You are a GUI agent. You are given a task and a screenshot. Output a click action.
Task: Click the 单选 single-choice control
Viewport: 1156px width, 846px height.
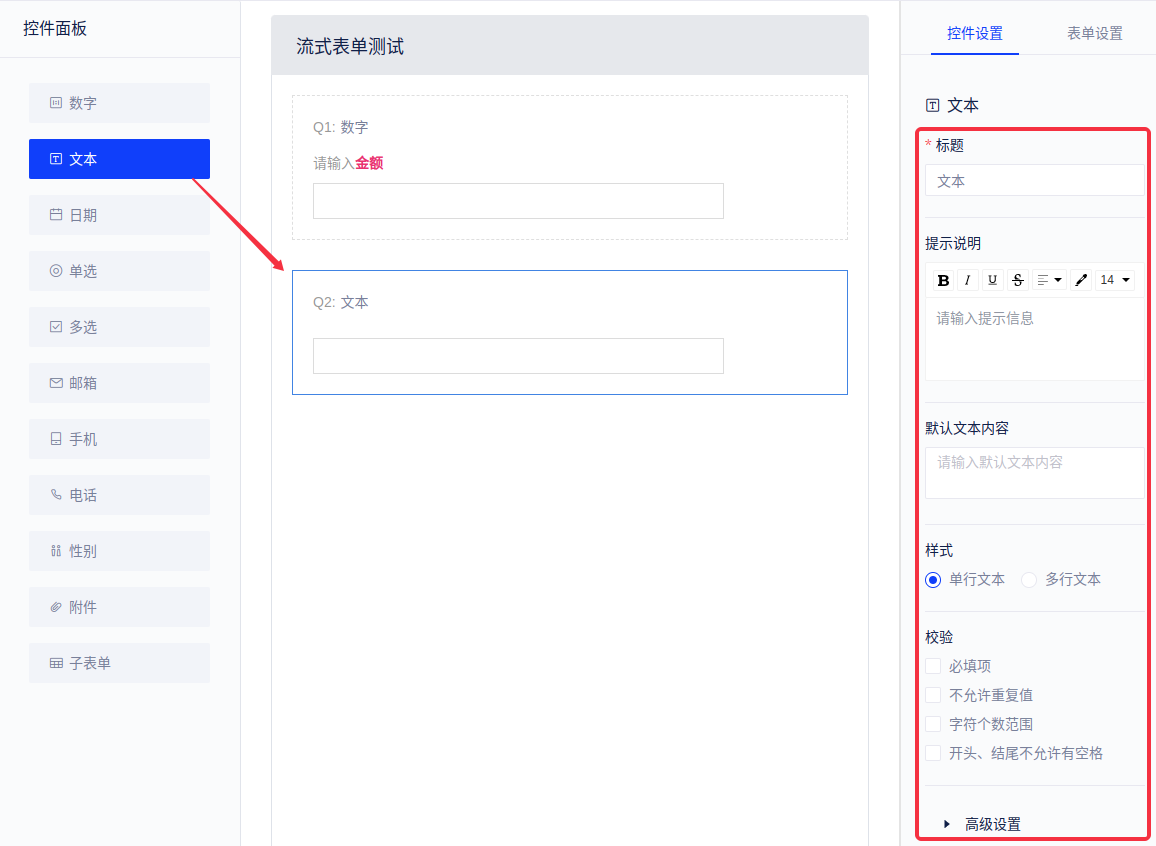(119, 271)
